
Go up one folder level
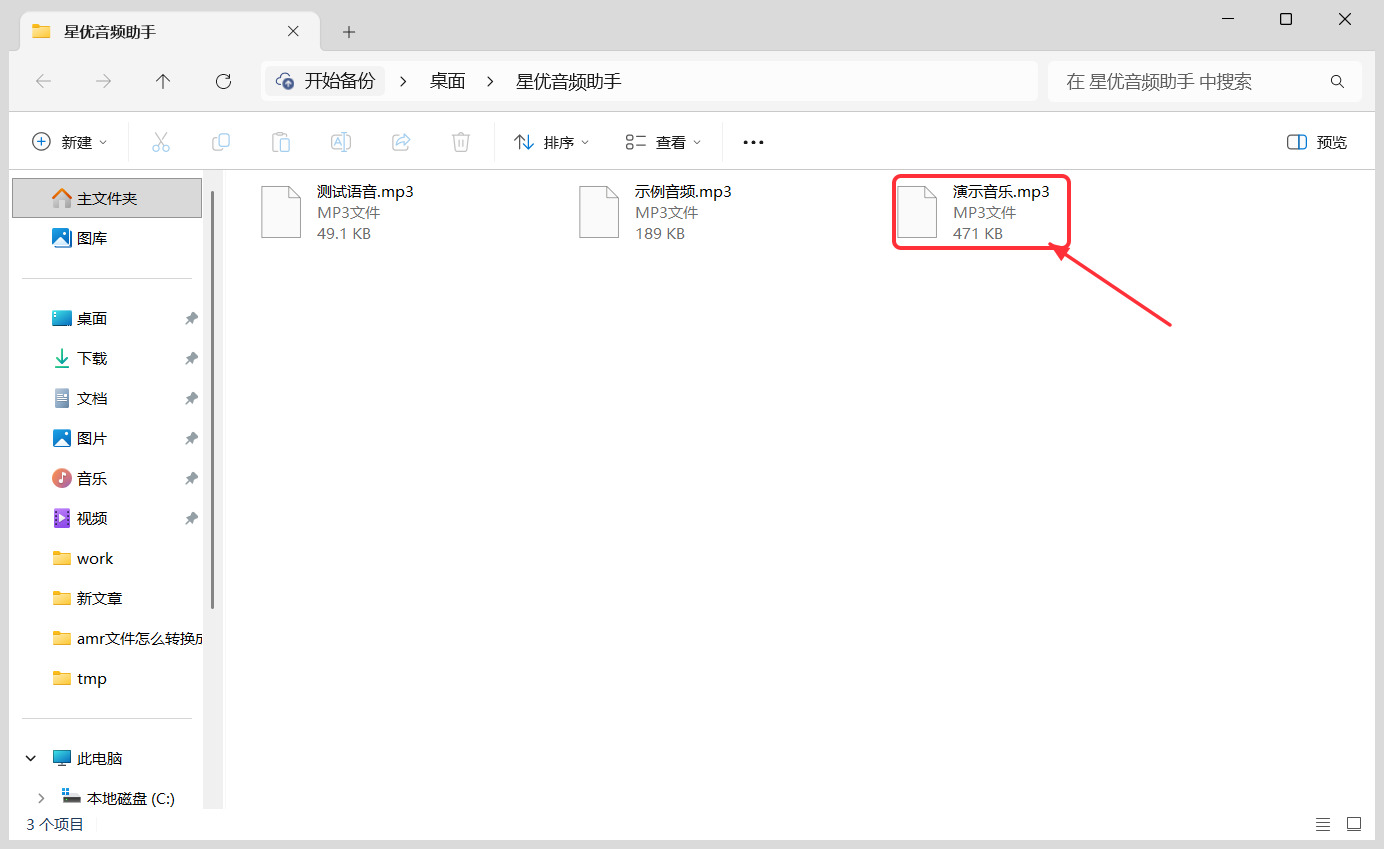point(163,81)
